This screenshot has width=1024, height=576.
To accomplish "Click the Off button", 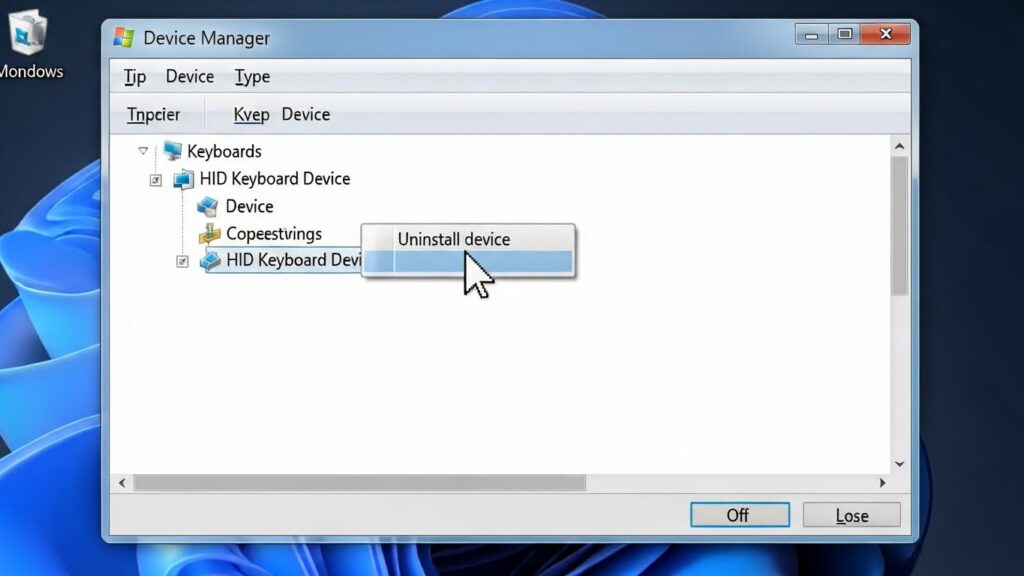I will 740,515.
